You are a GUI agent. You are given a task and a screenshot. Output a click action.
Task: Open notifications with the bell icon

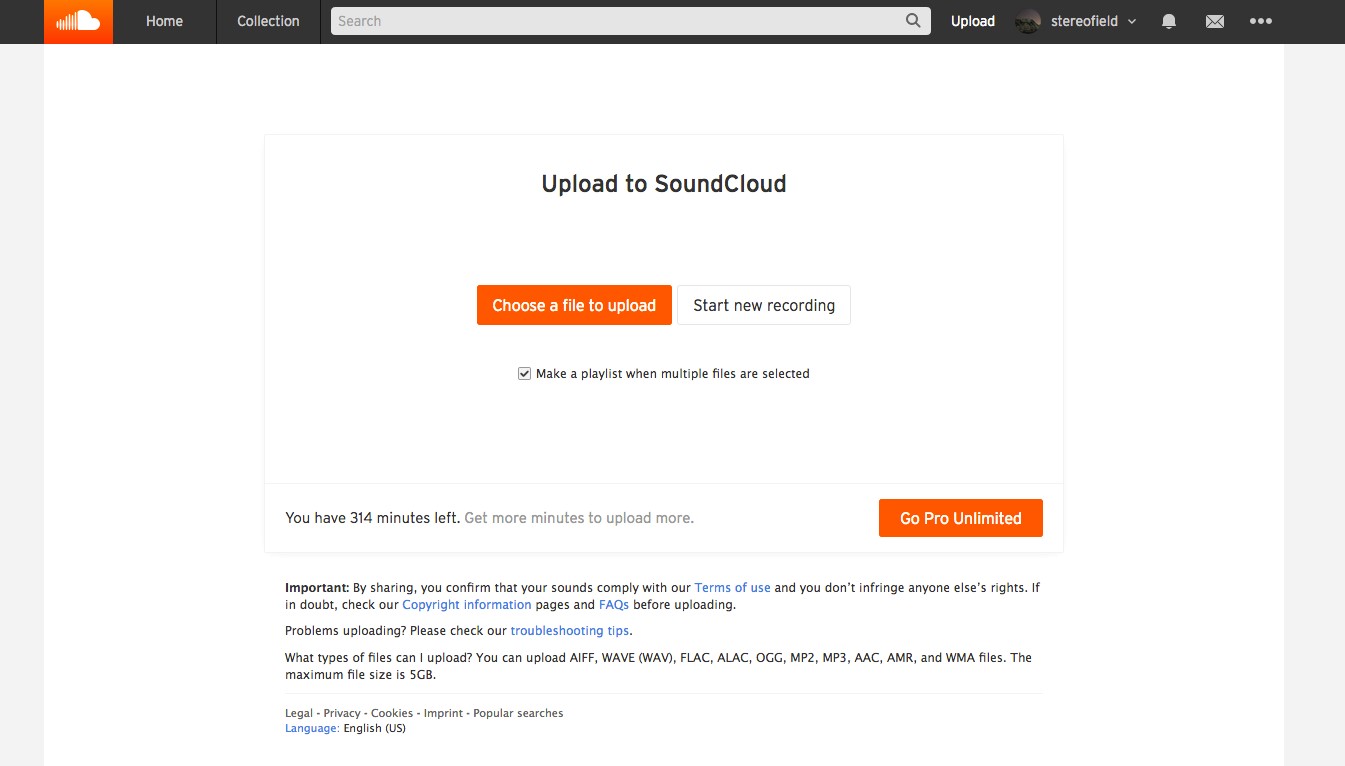1168,21
